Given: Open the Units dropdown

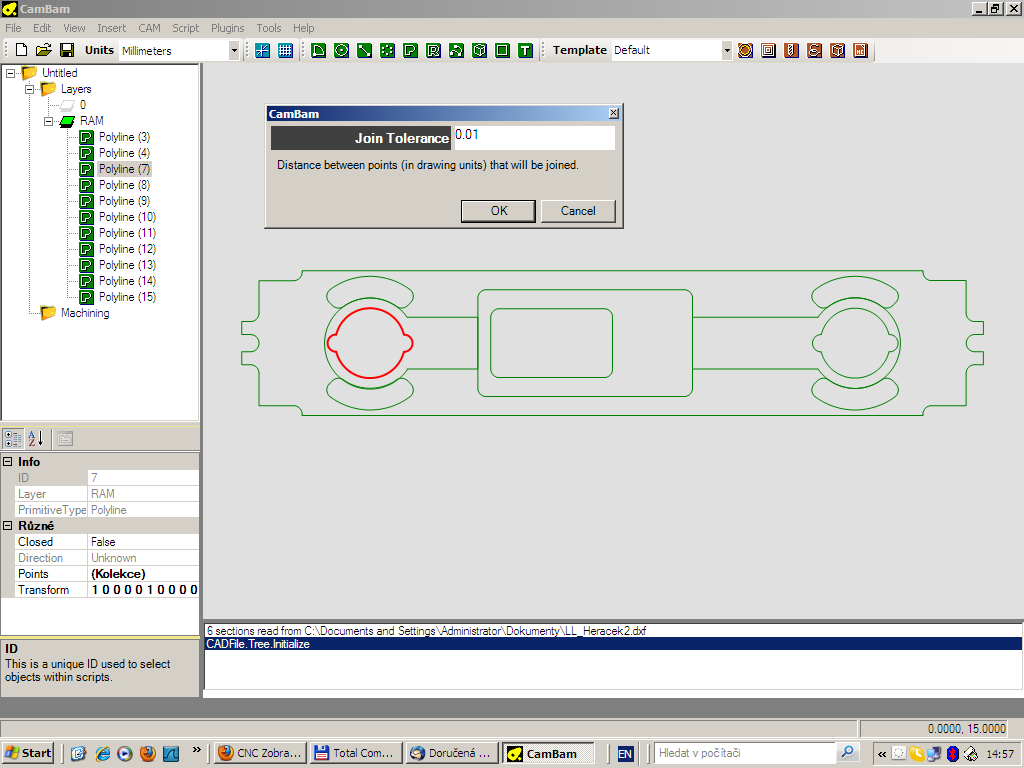Looking at the screenshot, I should tap(234, 50).
